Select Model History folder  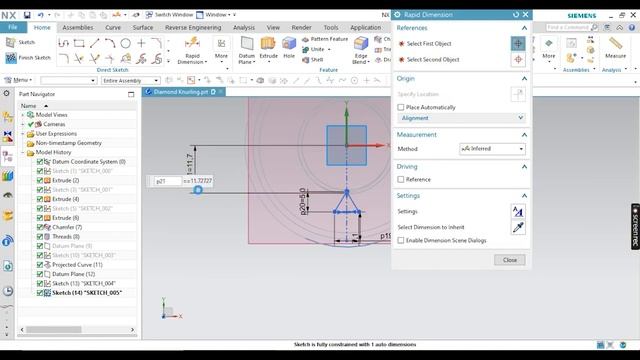(x=53, y=152)
